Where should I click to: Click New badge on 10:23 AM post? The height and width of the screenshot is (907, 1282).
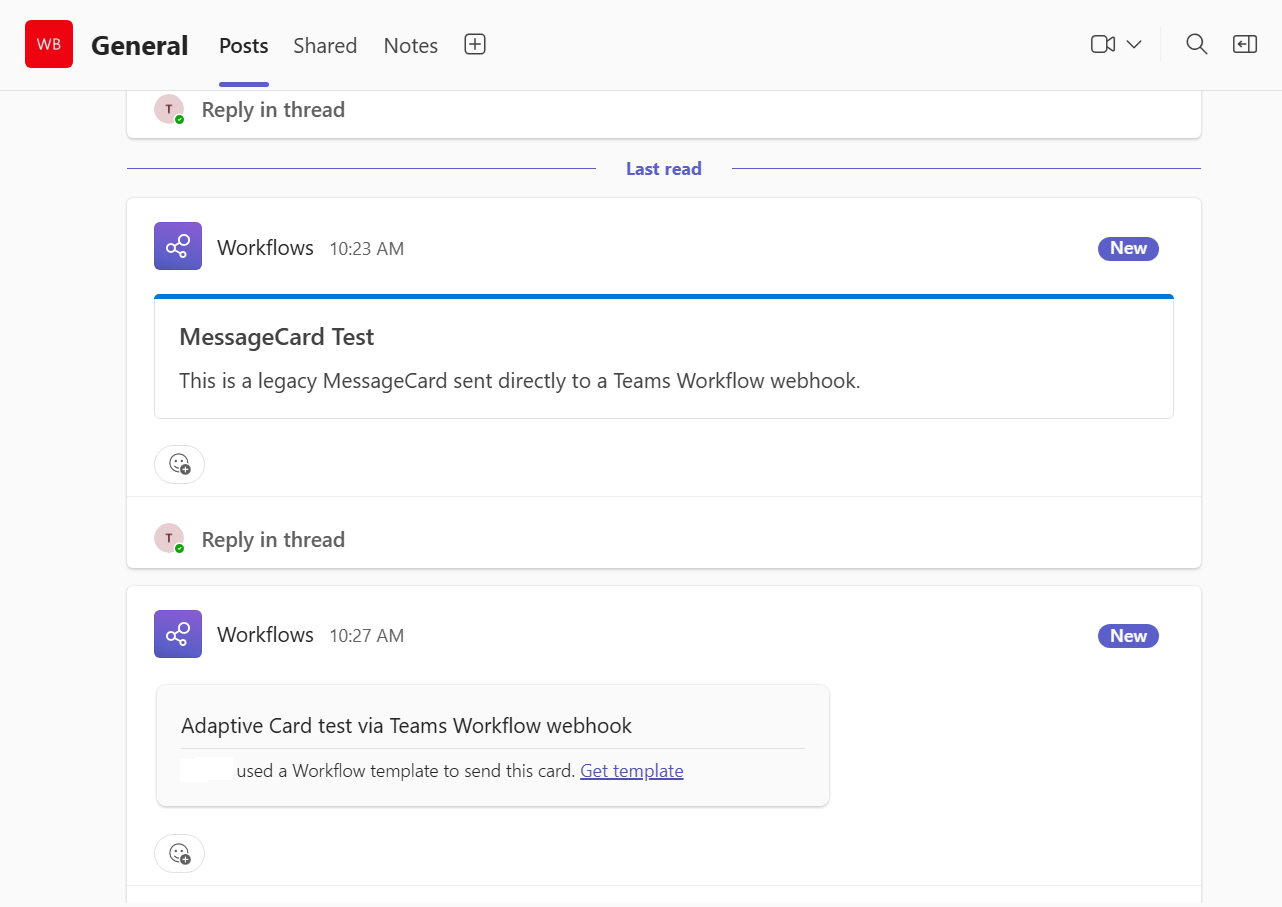click(1128, 248)
